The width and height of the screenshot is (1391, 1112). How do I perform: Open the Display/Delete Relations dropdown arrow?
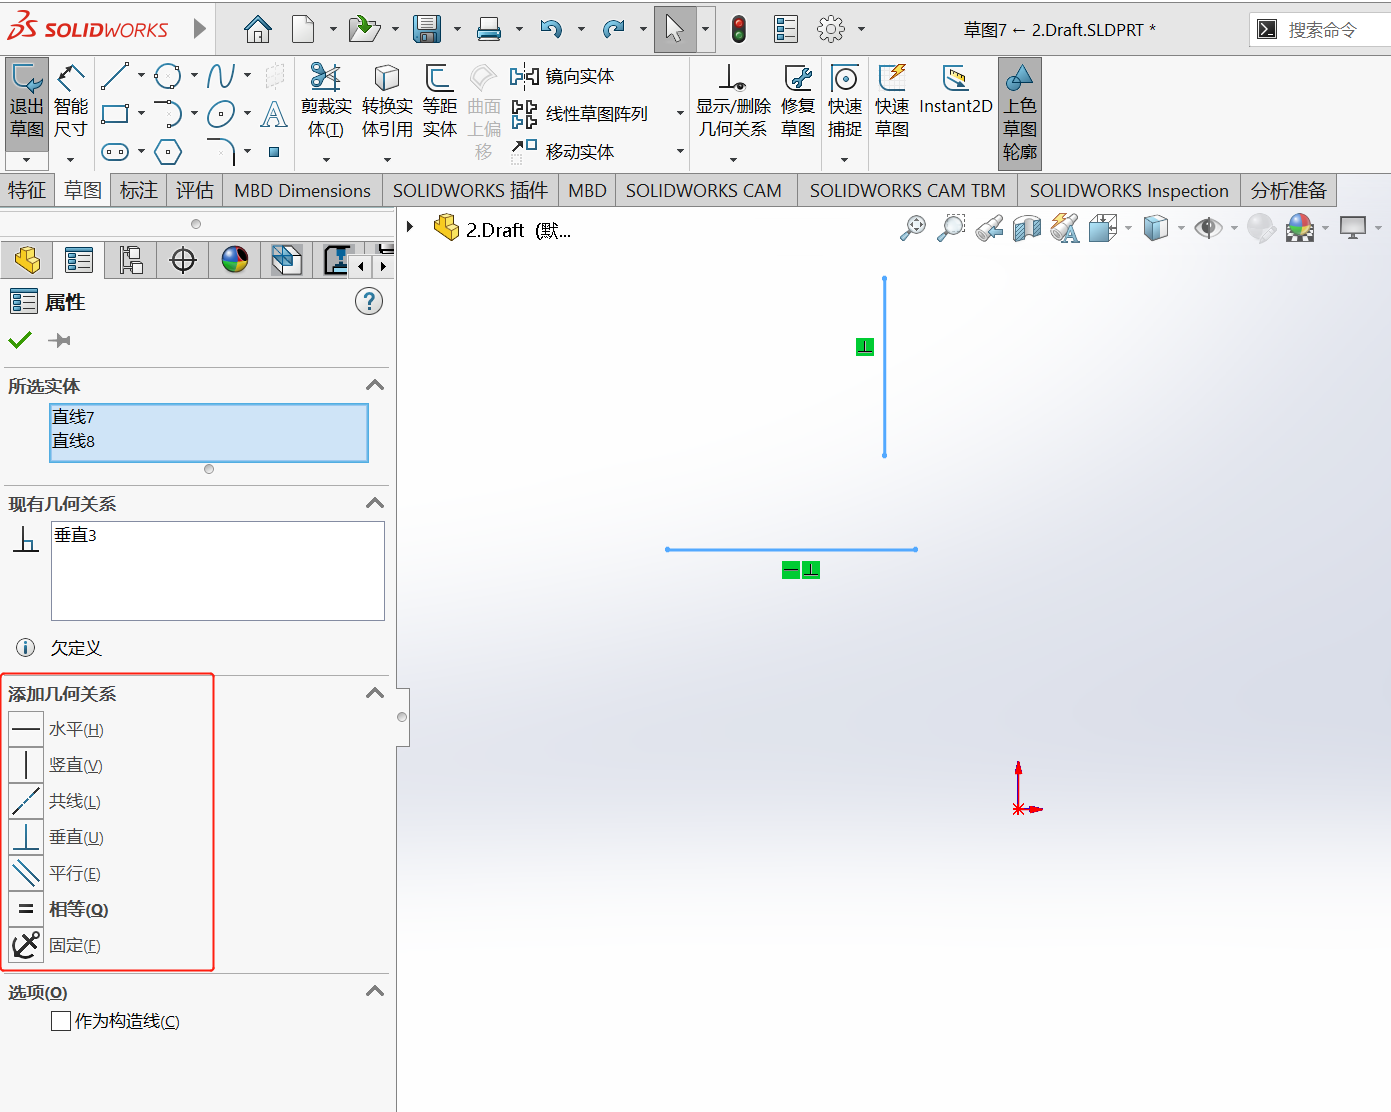733,160
